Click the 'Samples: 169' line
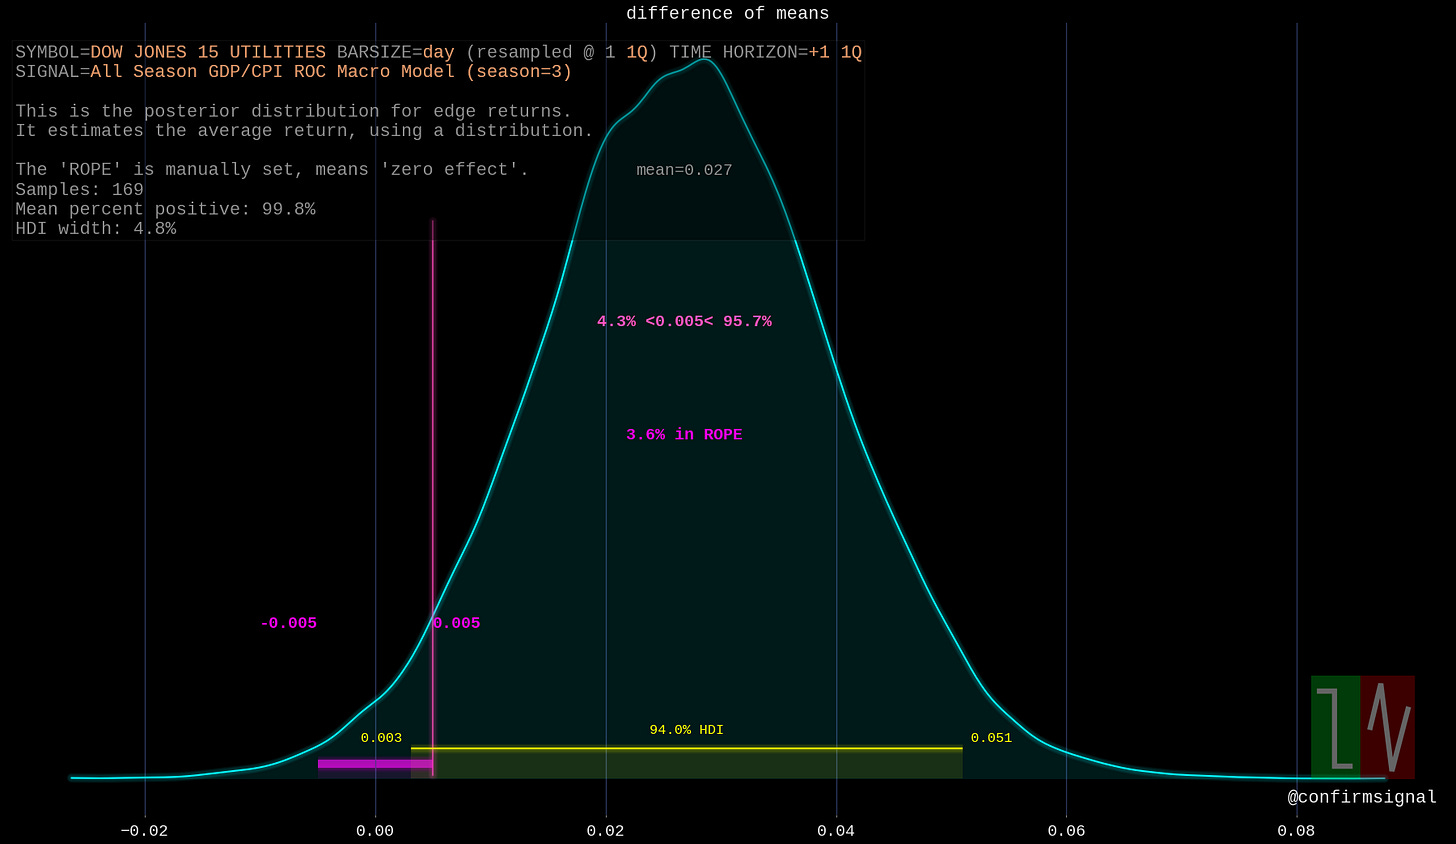 tap(79, 189)
